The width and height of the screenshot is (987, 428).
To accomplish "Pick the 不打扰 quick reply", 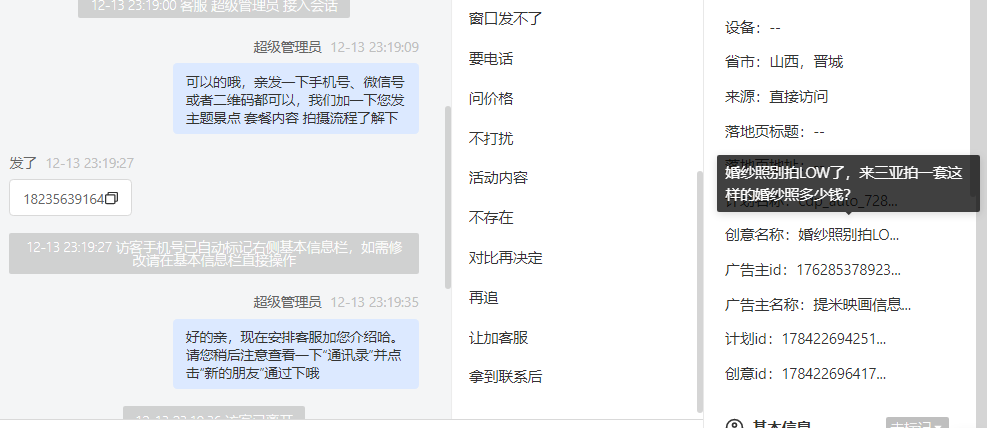I will tap(491, 138).
